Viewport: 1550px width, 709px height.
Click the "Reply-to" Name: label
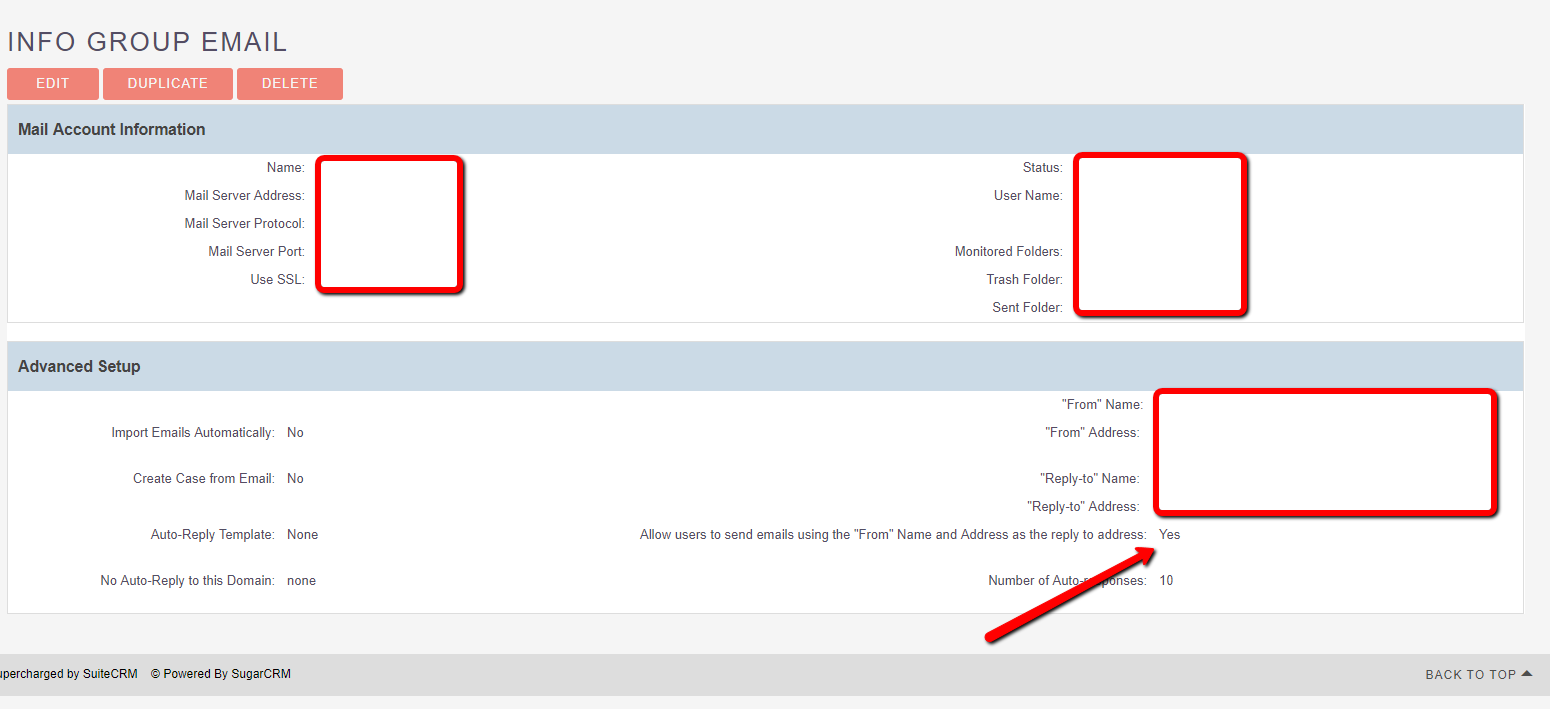tap(1090, 479)
